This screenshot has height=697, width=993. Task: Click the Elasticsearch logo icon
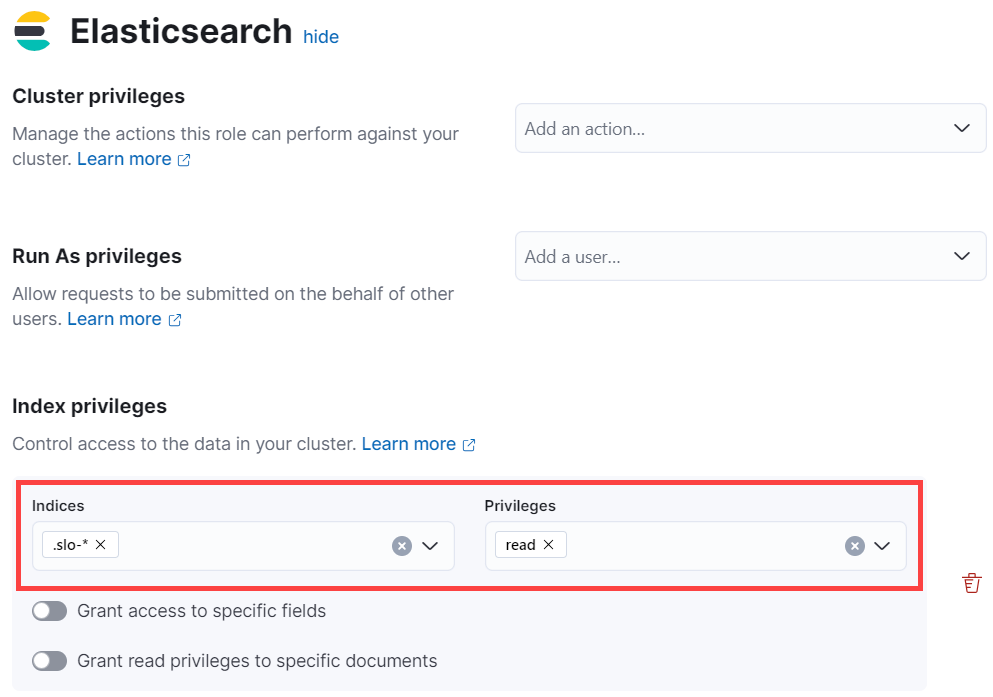coord(33,31)
